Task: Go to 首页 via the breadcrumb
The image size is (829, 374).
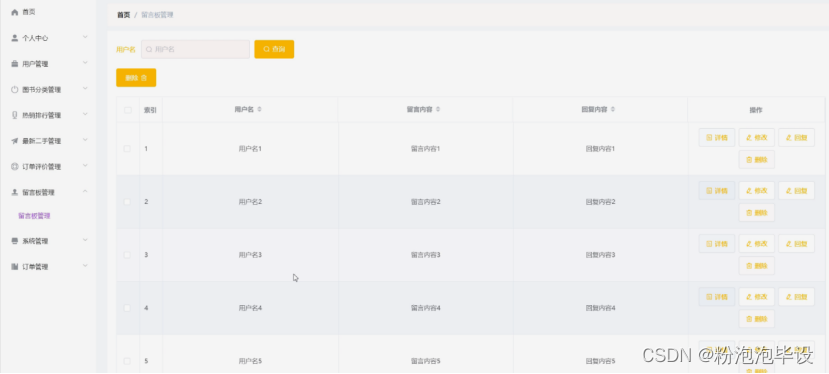Action: click(123, 15)
